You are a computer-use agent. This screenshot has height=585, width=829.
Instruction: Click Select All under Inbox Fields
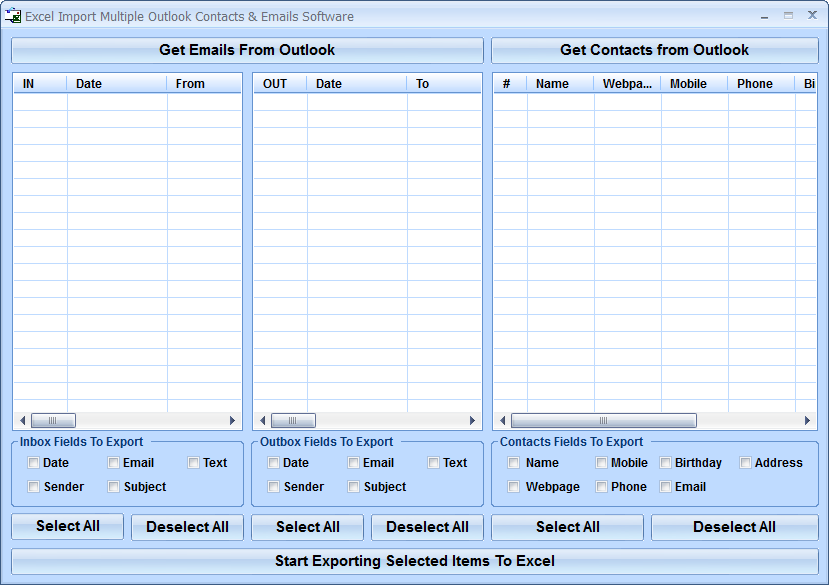(x=67, y=527)
